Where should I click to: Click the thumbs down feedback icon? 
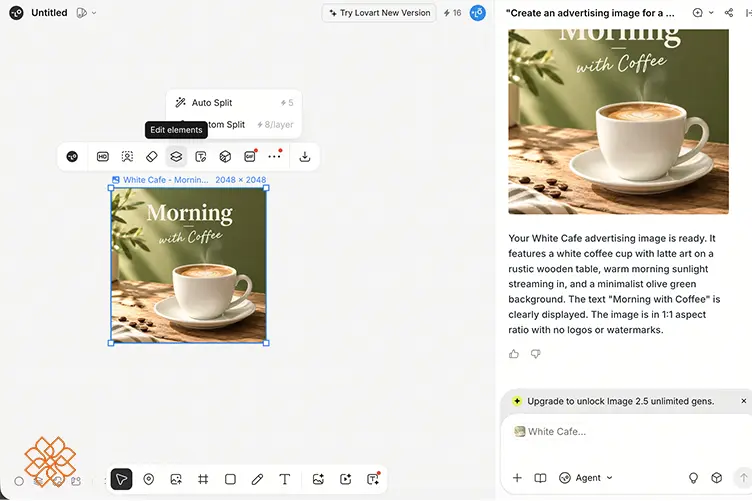[535, 354]
